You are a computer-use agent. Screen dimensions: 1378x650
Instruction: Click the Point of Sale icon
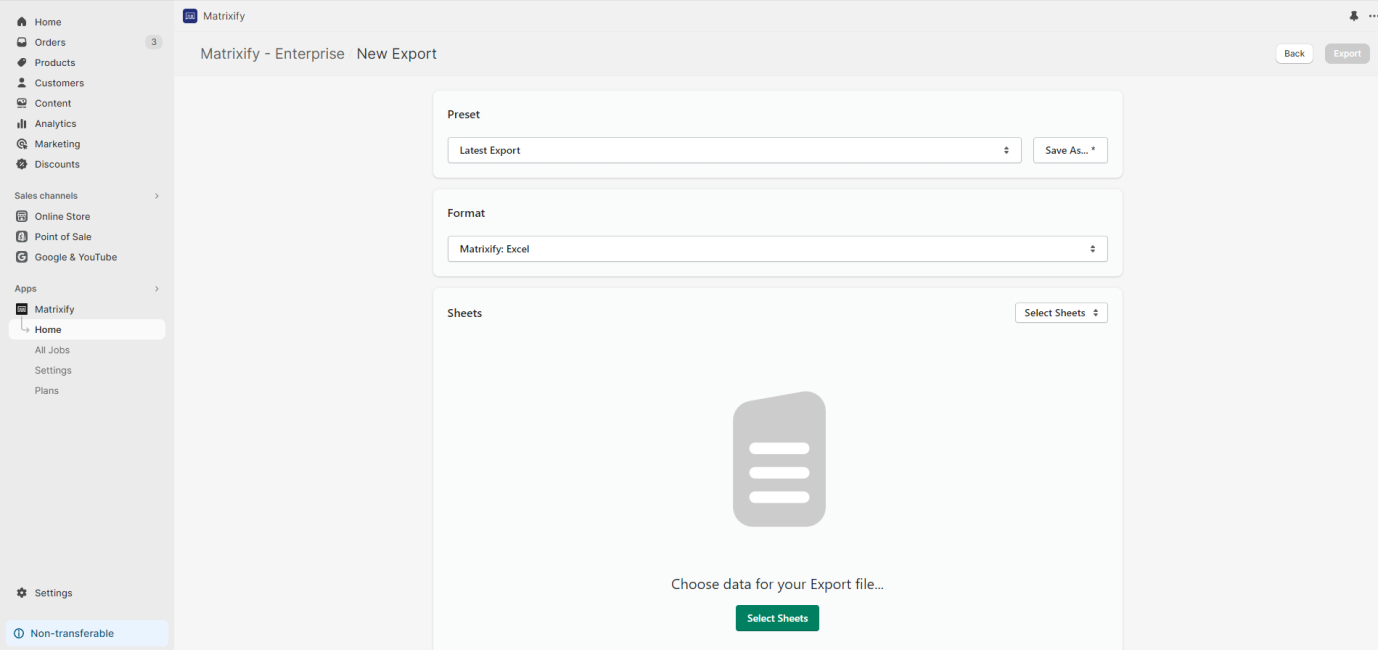coord(22,237)
